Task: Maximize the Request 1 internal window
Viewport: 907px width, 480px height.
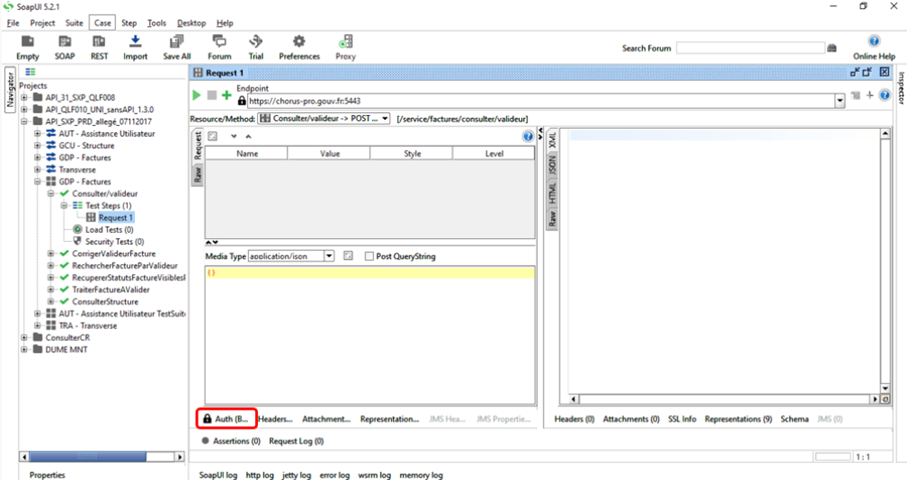Action: 867,72
